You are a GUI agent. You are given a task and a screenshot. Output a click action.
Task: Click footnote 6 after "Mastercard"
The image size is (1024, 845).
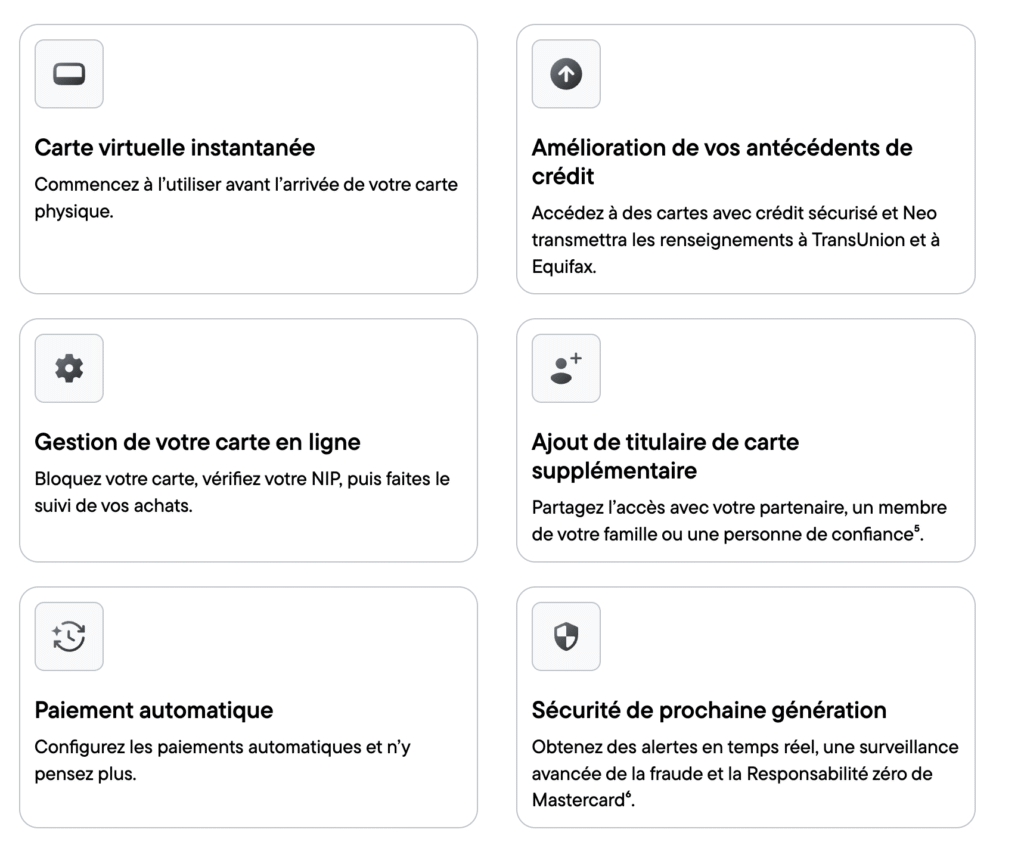tap(628, 796)
